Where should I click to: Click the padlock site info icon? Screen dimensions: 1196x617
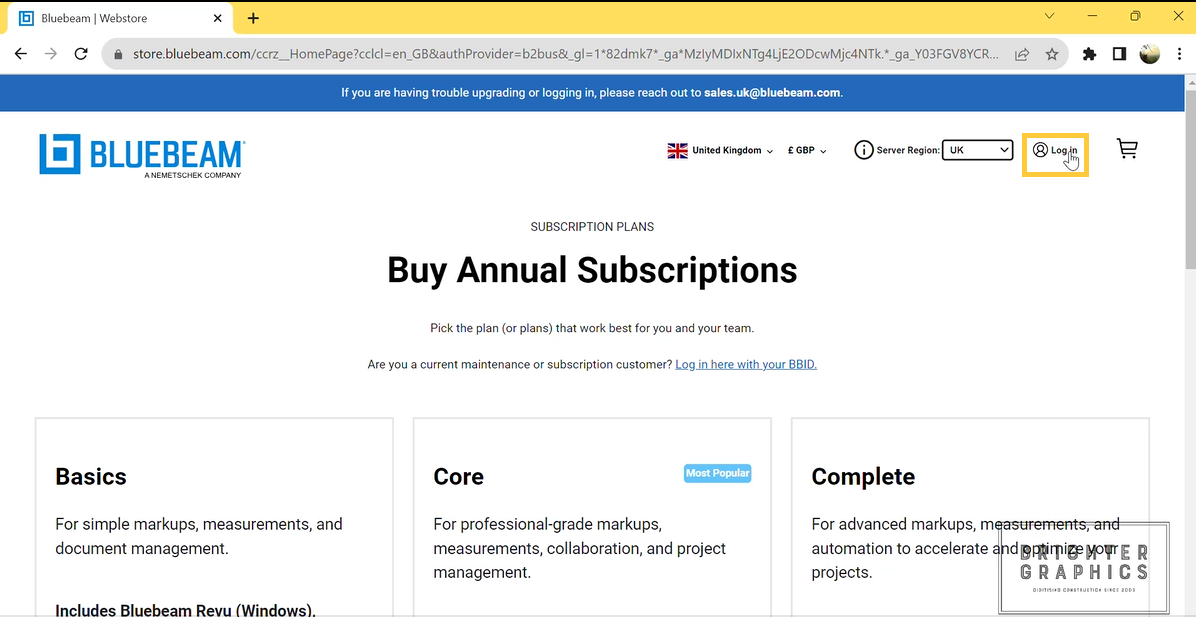coord(117,54)
